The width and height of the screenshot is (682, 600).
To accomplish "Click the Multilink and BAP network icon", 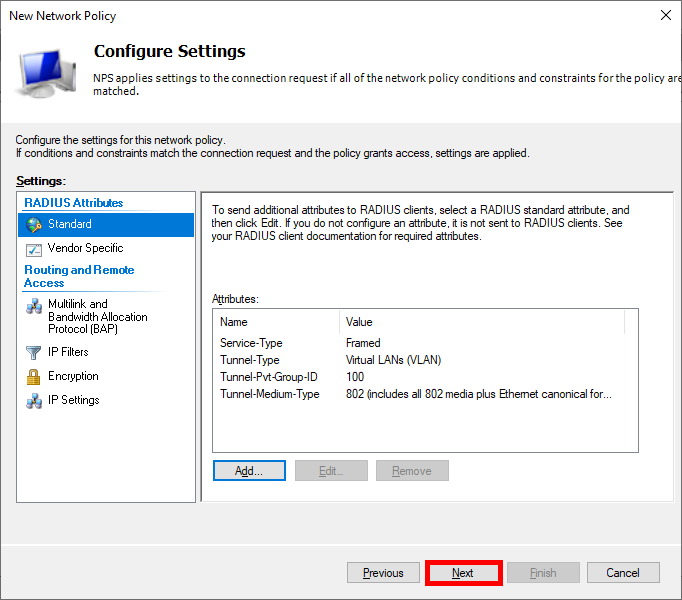I will [x=33, y=306].
